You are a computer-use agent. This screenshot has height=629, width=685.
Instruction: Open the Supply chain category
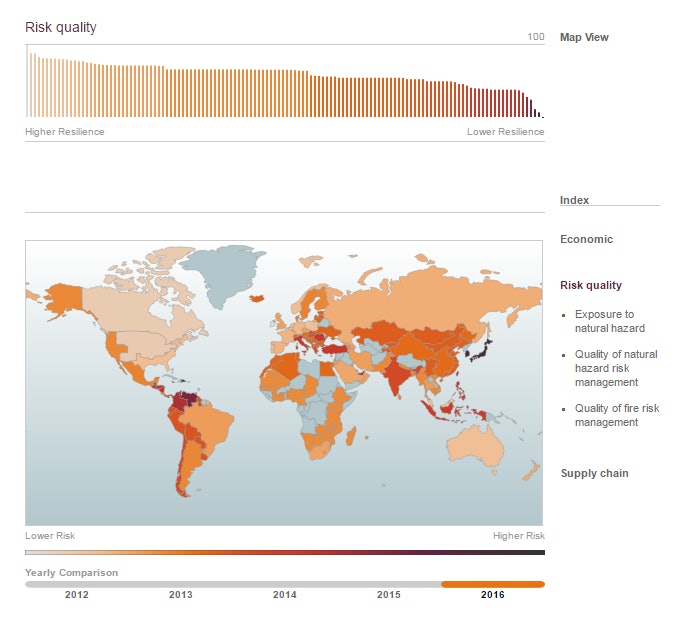[594, 474]
